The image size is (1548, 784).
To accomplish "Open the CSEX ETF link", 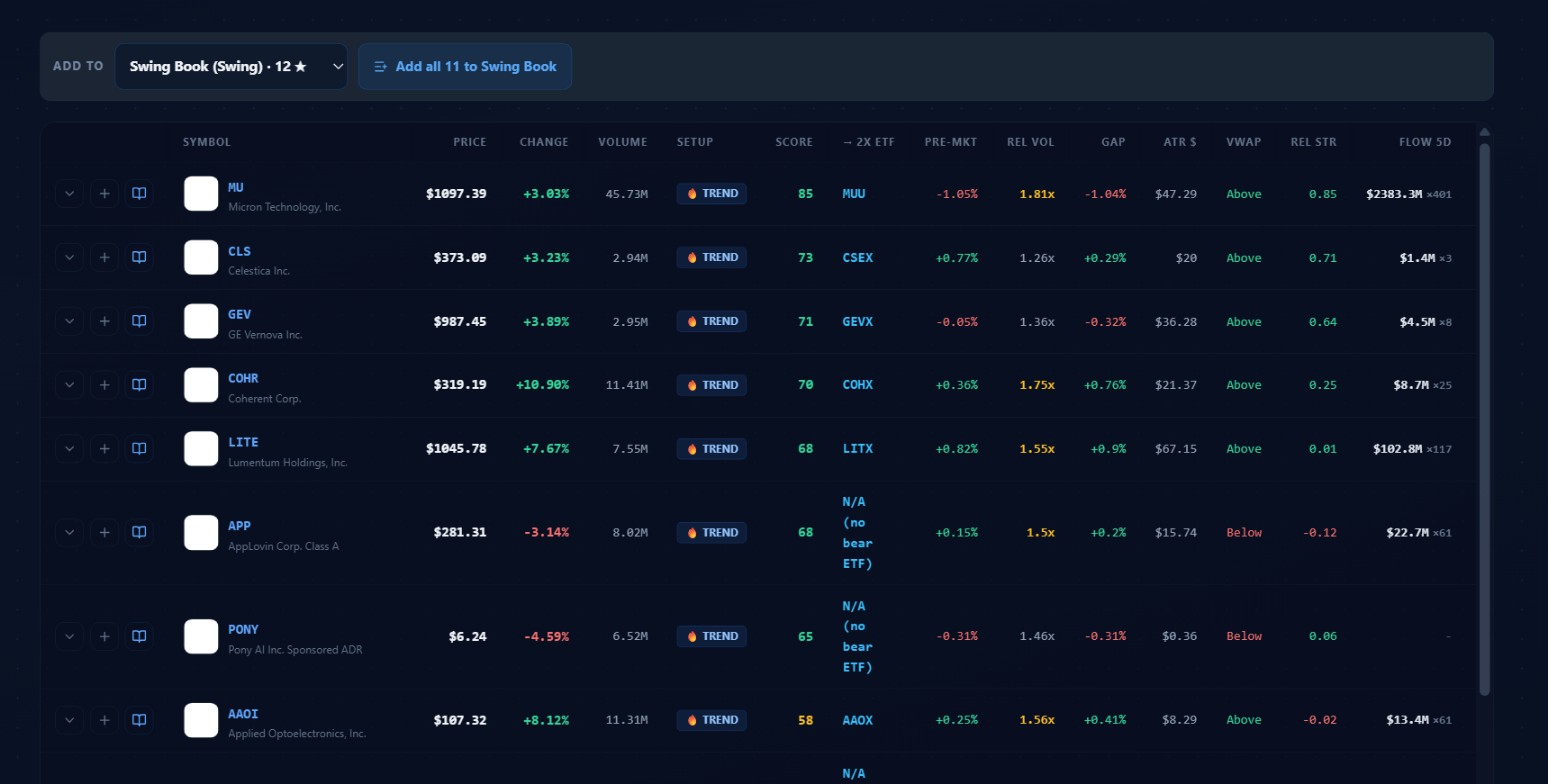I will (x=858, y=258).
